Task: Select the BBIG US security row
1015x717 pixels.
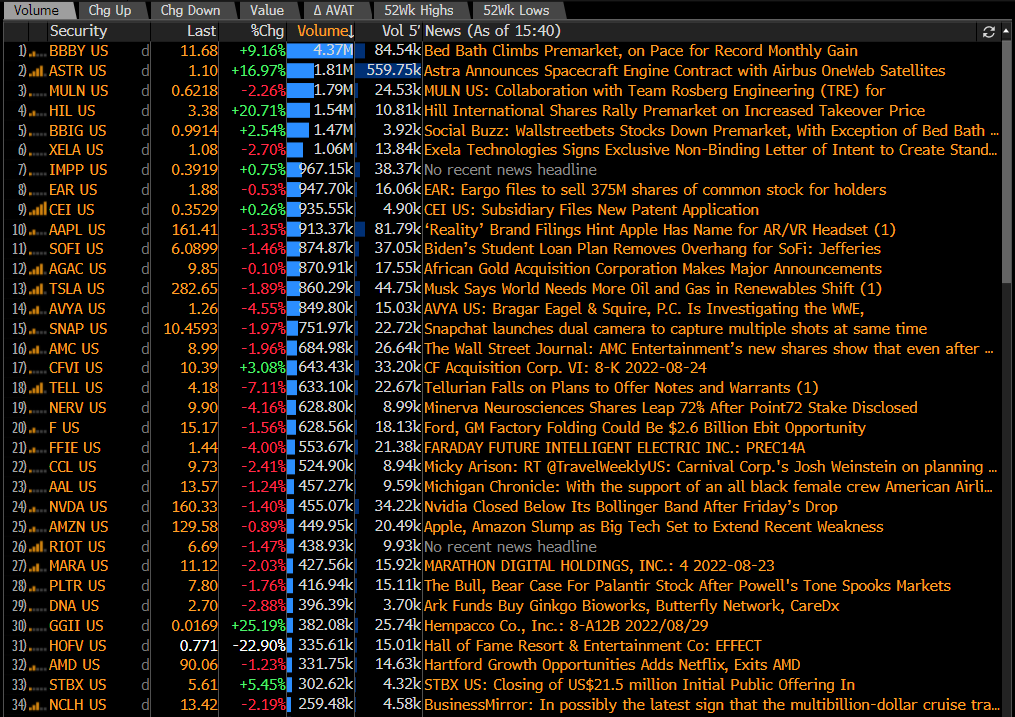Action: (x=78, y=131)
